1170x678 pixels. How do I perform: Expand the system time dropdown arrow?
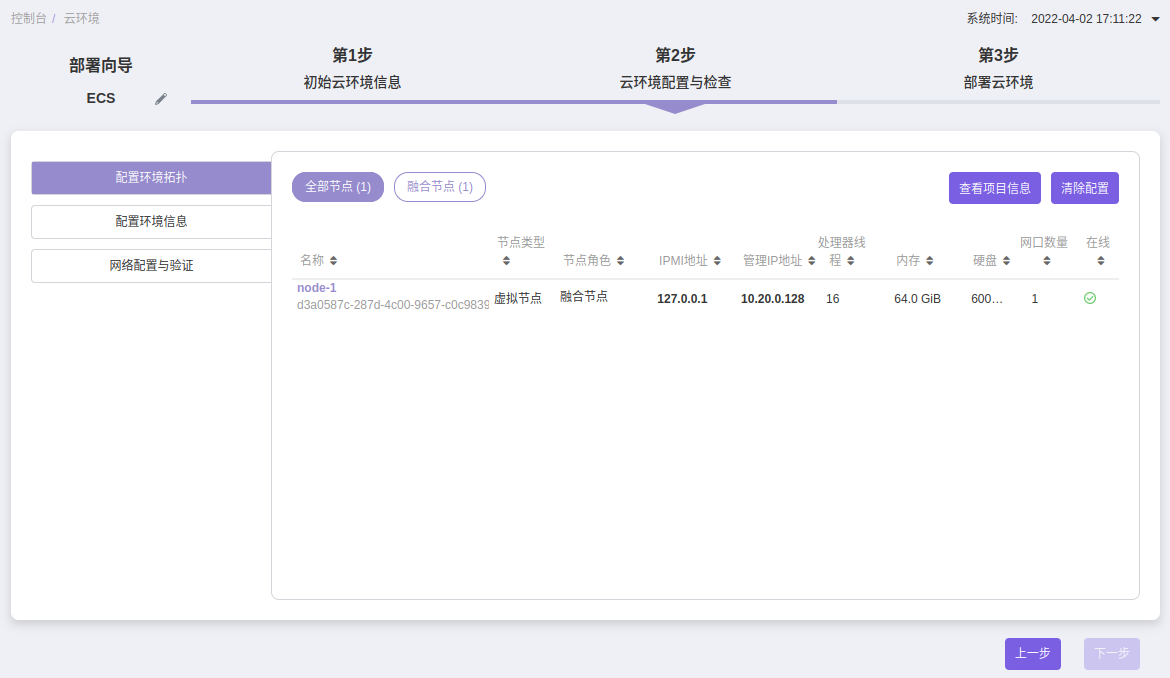(1155, 19)
